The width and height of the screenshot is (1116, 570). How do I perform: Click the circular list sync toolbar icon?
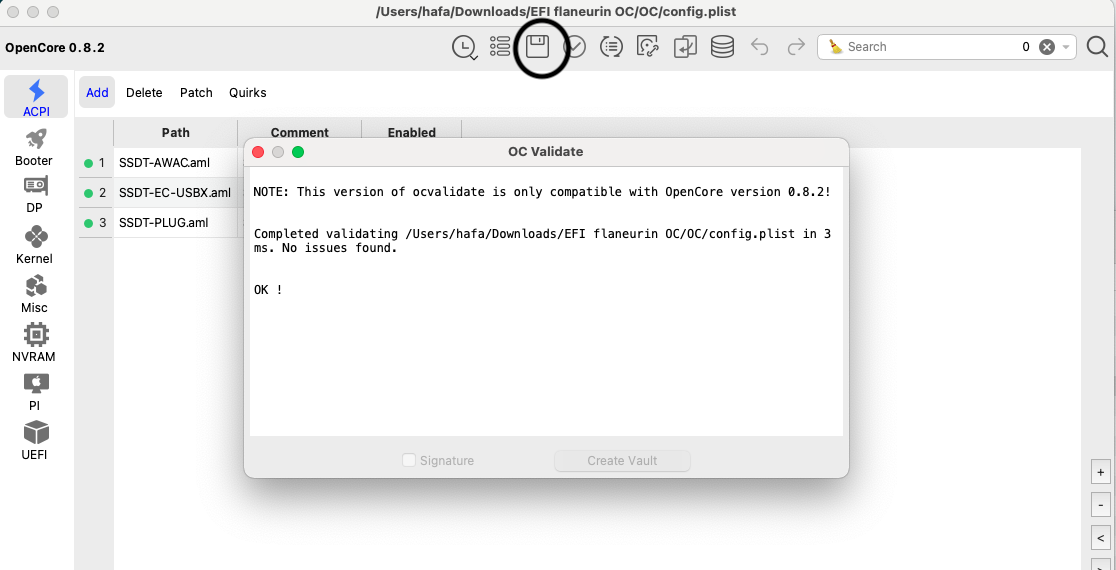tap(611, 47)
